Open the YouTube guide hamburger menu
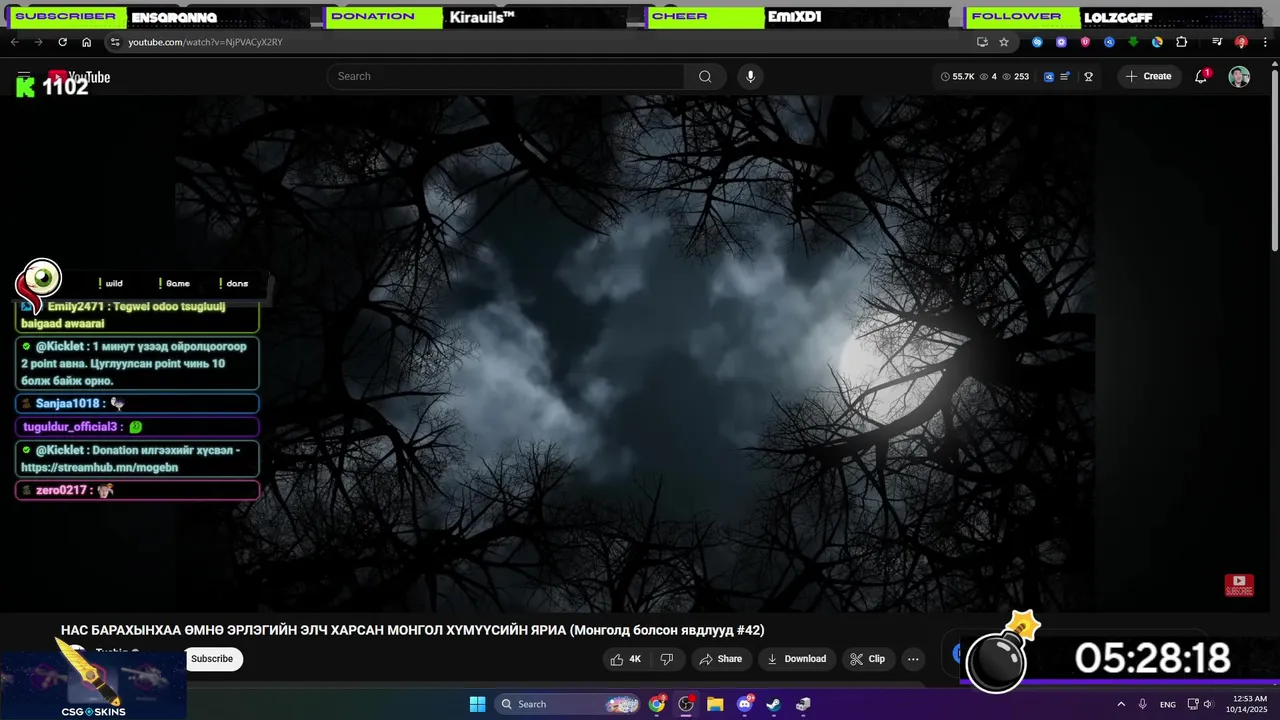The height and width of the screenshot is (720, 1280). click(x=24, y=76)
